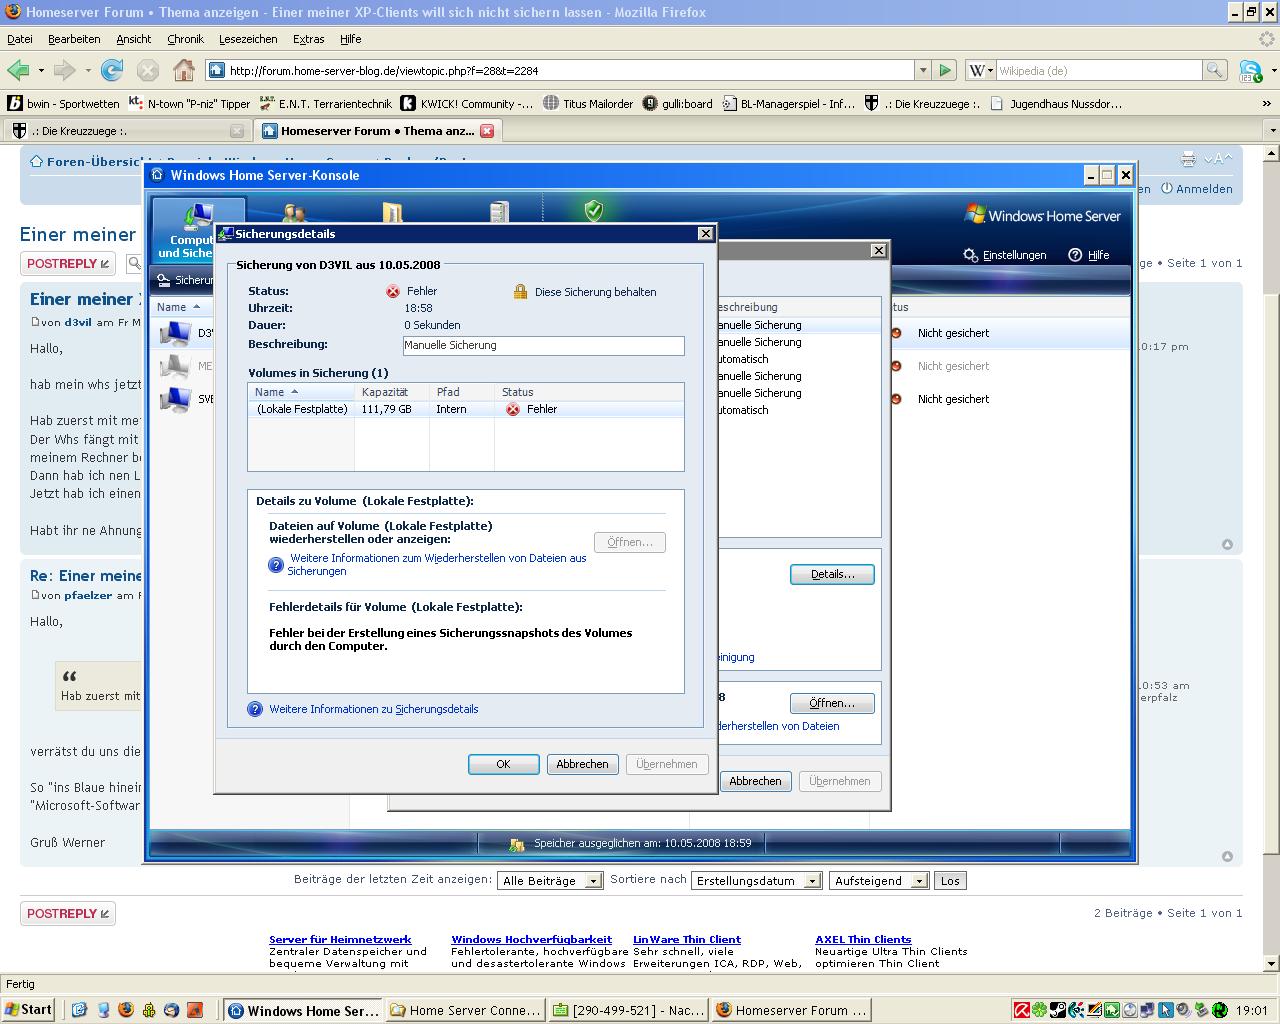Select Diese Sicherung behalten lock option
Screen dimensions: 1280x1024
coord(584,292)
